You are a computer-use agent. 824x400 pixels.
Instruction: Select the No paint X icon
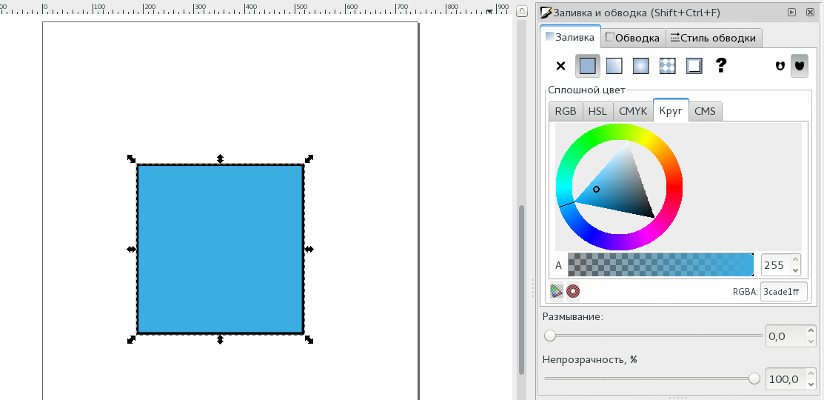(x=561, y=66)
